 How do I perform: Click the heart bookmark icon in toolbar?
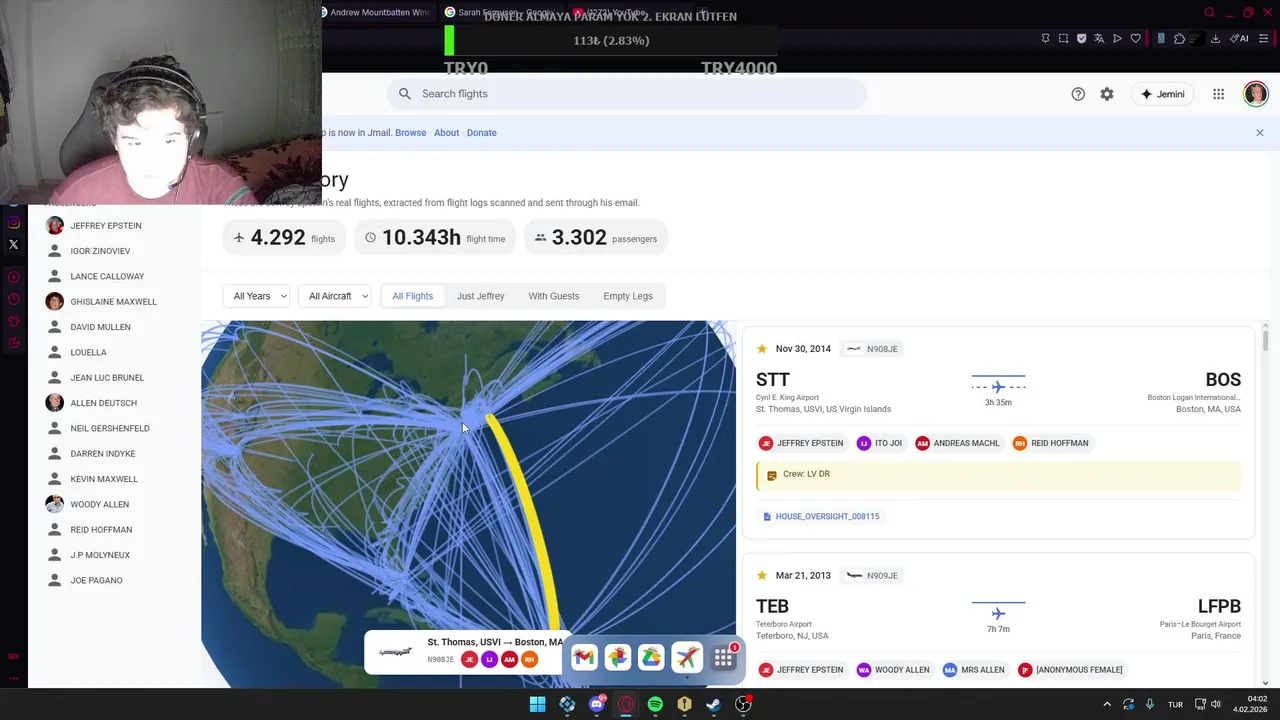[x=1135, y=39]
